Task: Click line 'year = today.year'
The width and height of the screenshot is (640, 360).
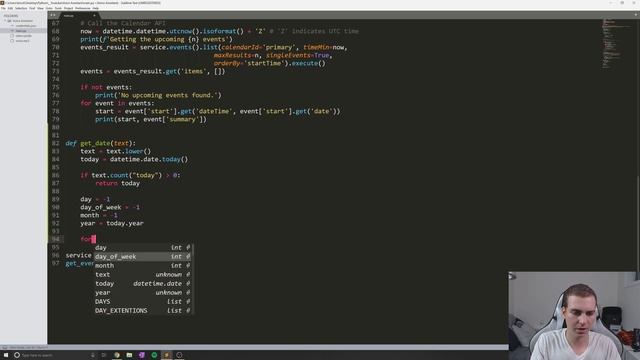Action: [x=112, y=223]
